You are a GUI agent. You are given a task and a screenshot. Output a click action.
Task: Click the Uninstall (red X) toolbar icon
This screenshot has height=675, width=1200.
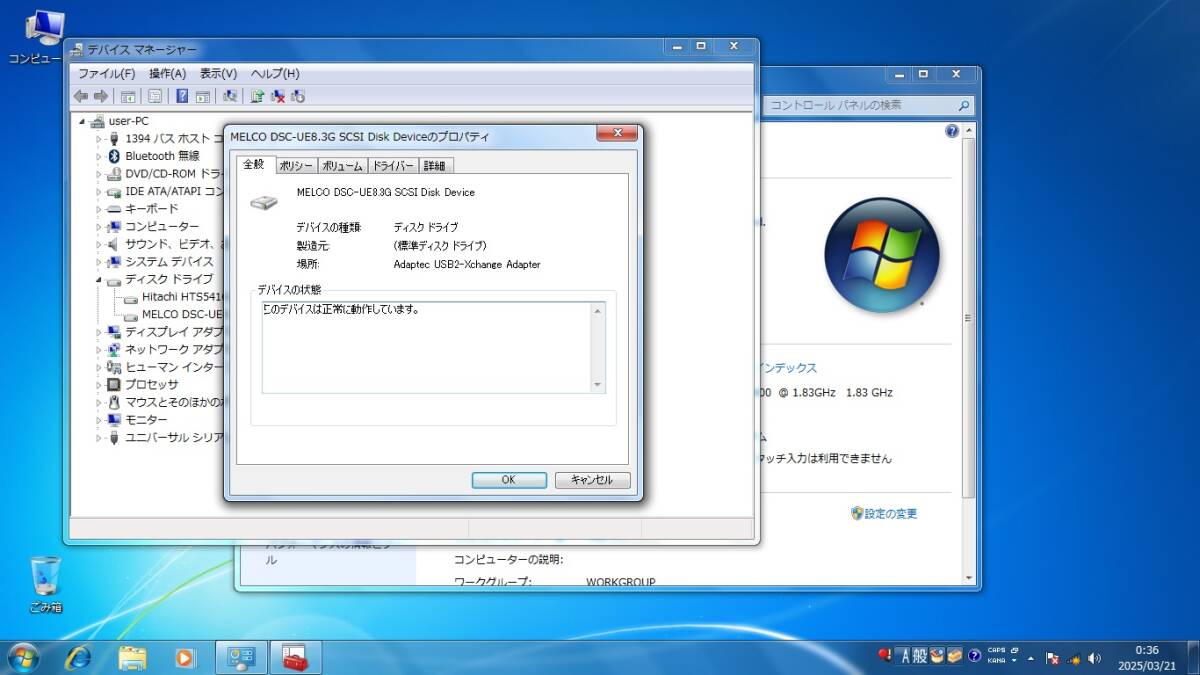pos(278,96)
